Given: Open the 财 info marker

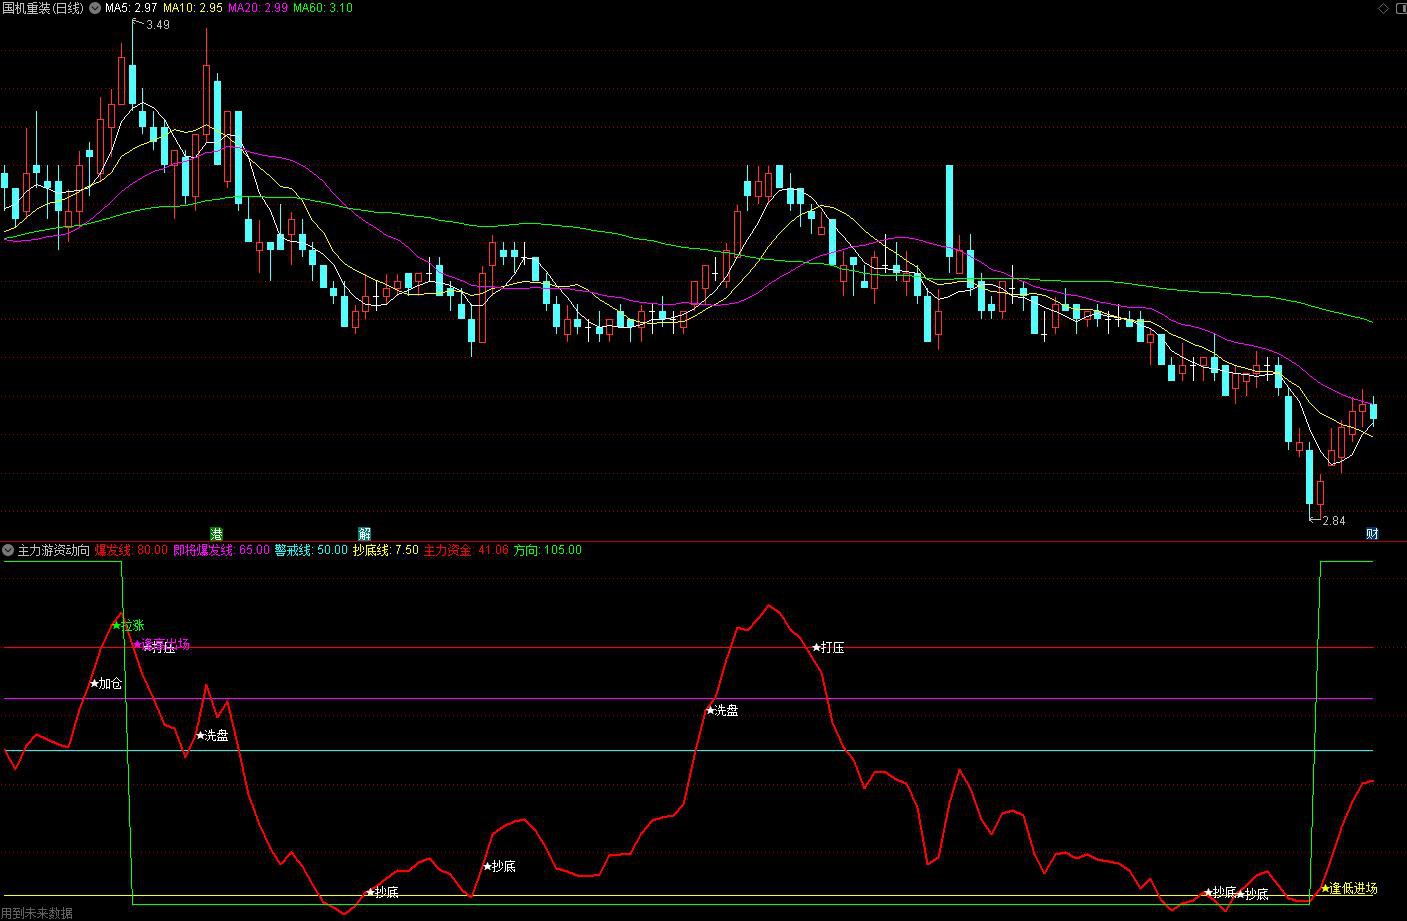Looking at the screenshot, I should tap(1372, 533).
